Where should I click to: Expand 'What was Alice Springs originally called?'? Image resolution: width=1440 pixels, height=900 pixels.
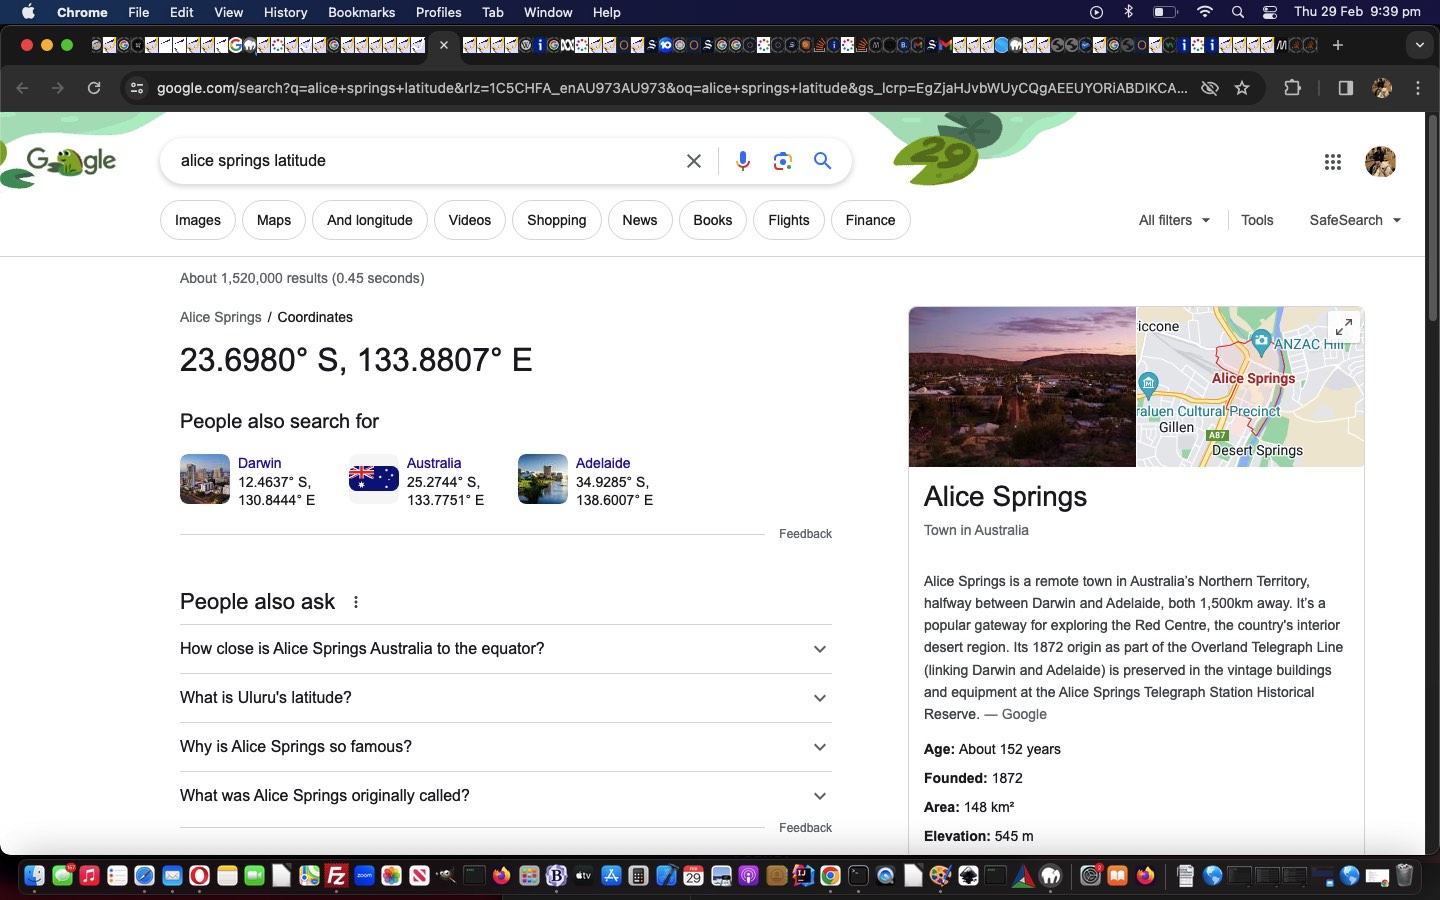[506, 796]
